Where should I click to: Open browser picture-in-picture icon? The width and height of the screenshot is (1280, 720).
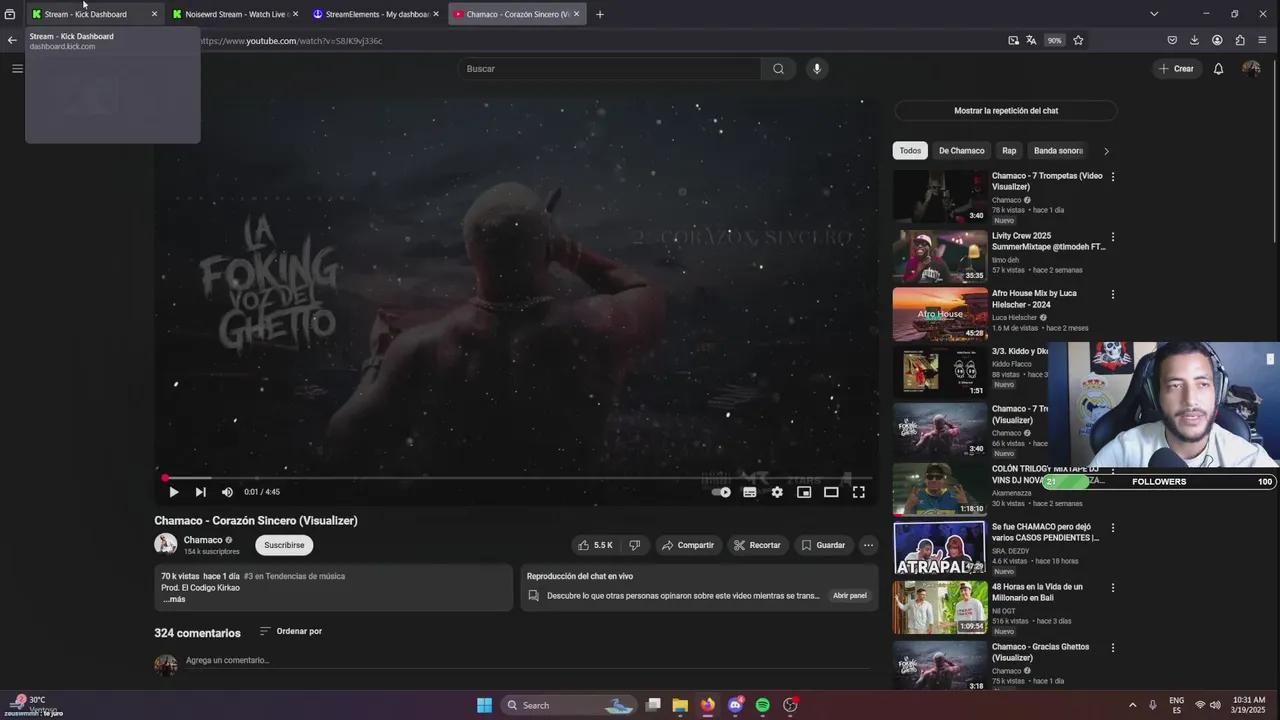click(1013, 41)
